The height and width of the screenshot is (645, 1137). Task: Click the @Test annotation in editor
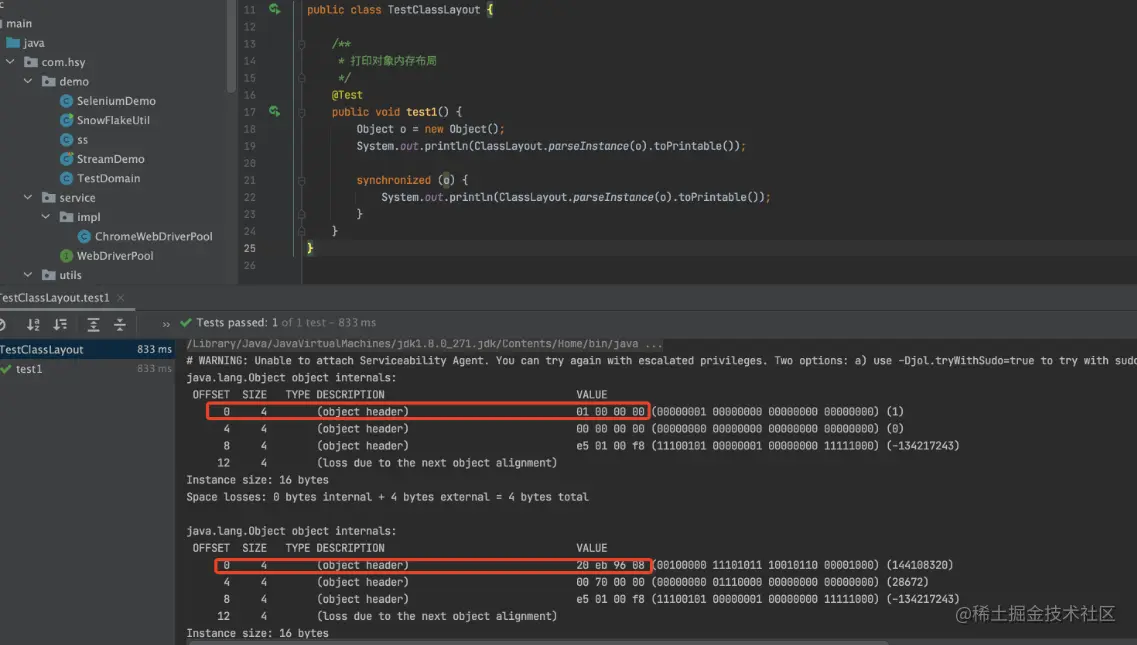point(347,95)
